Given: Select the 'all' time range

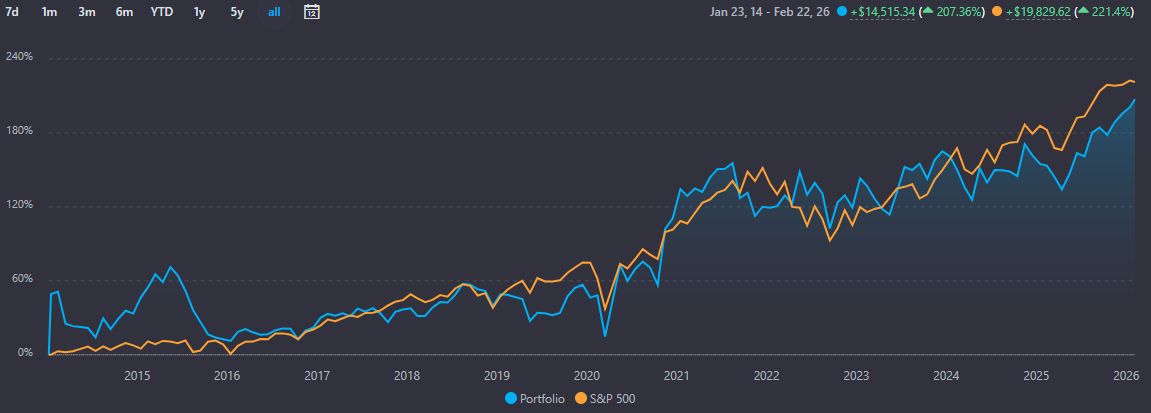Looking at the screenshot, I should pos(274,12).
